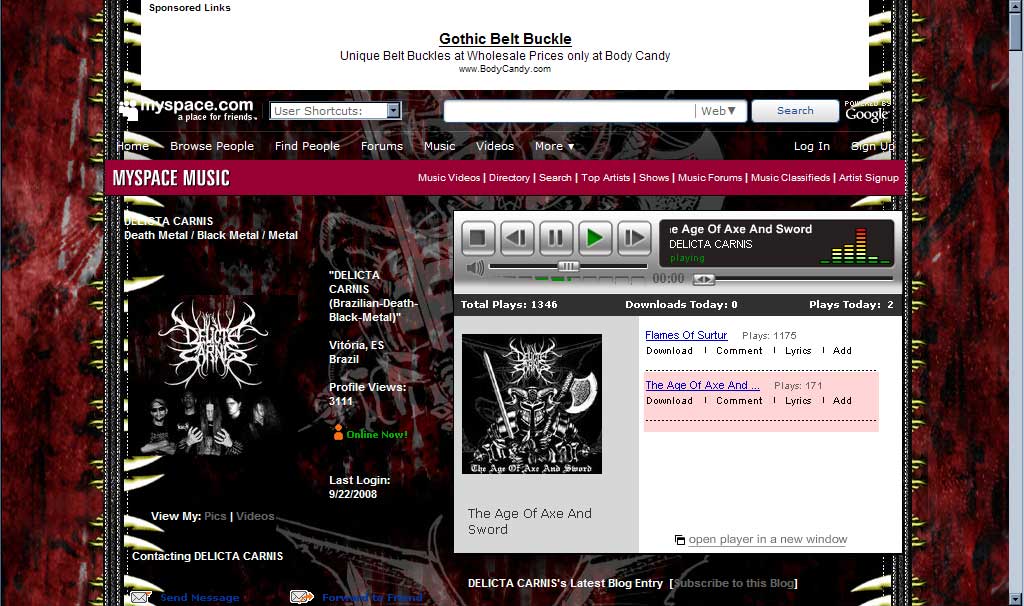Click the Forward to Friend link text
This screenshot has height=606, width=1024.
tap(372, 598)
